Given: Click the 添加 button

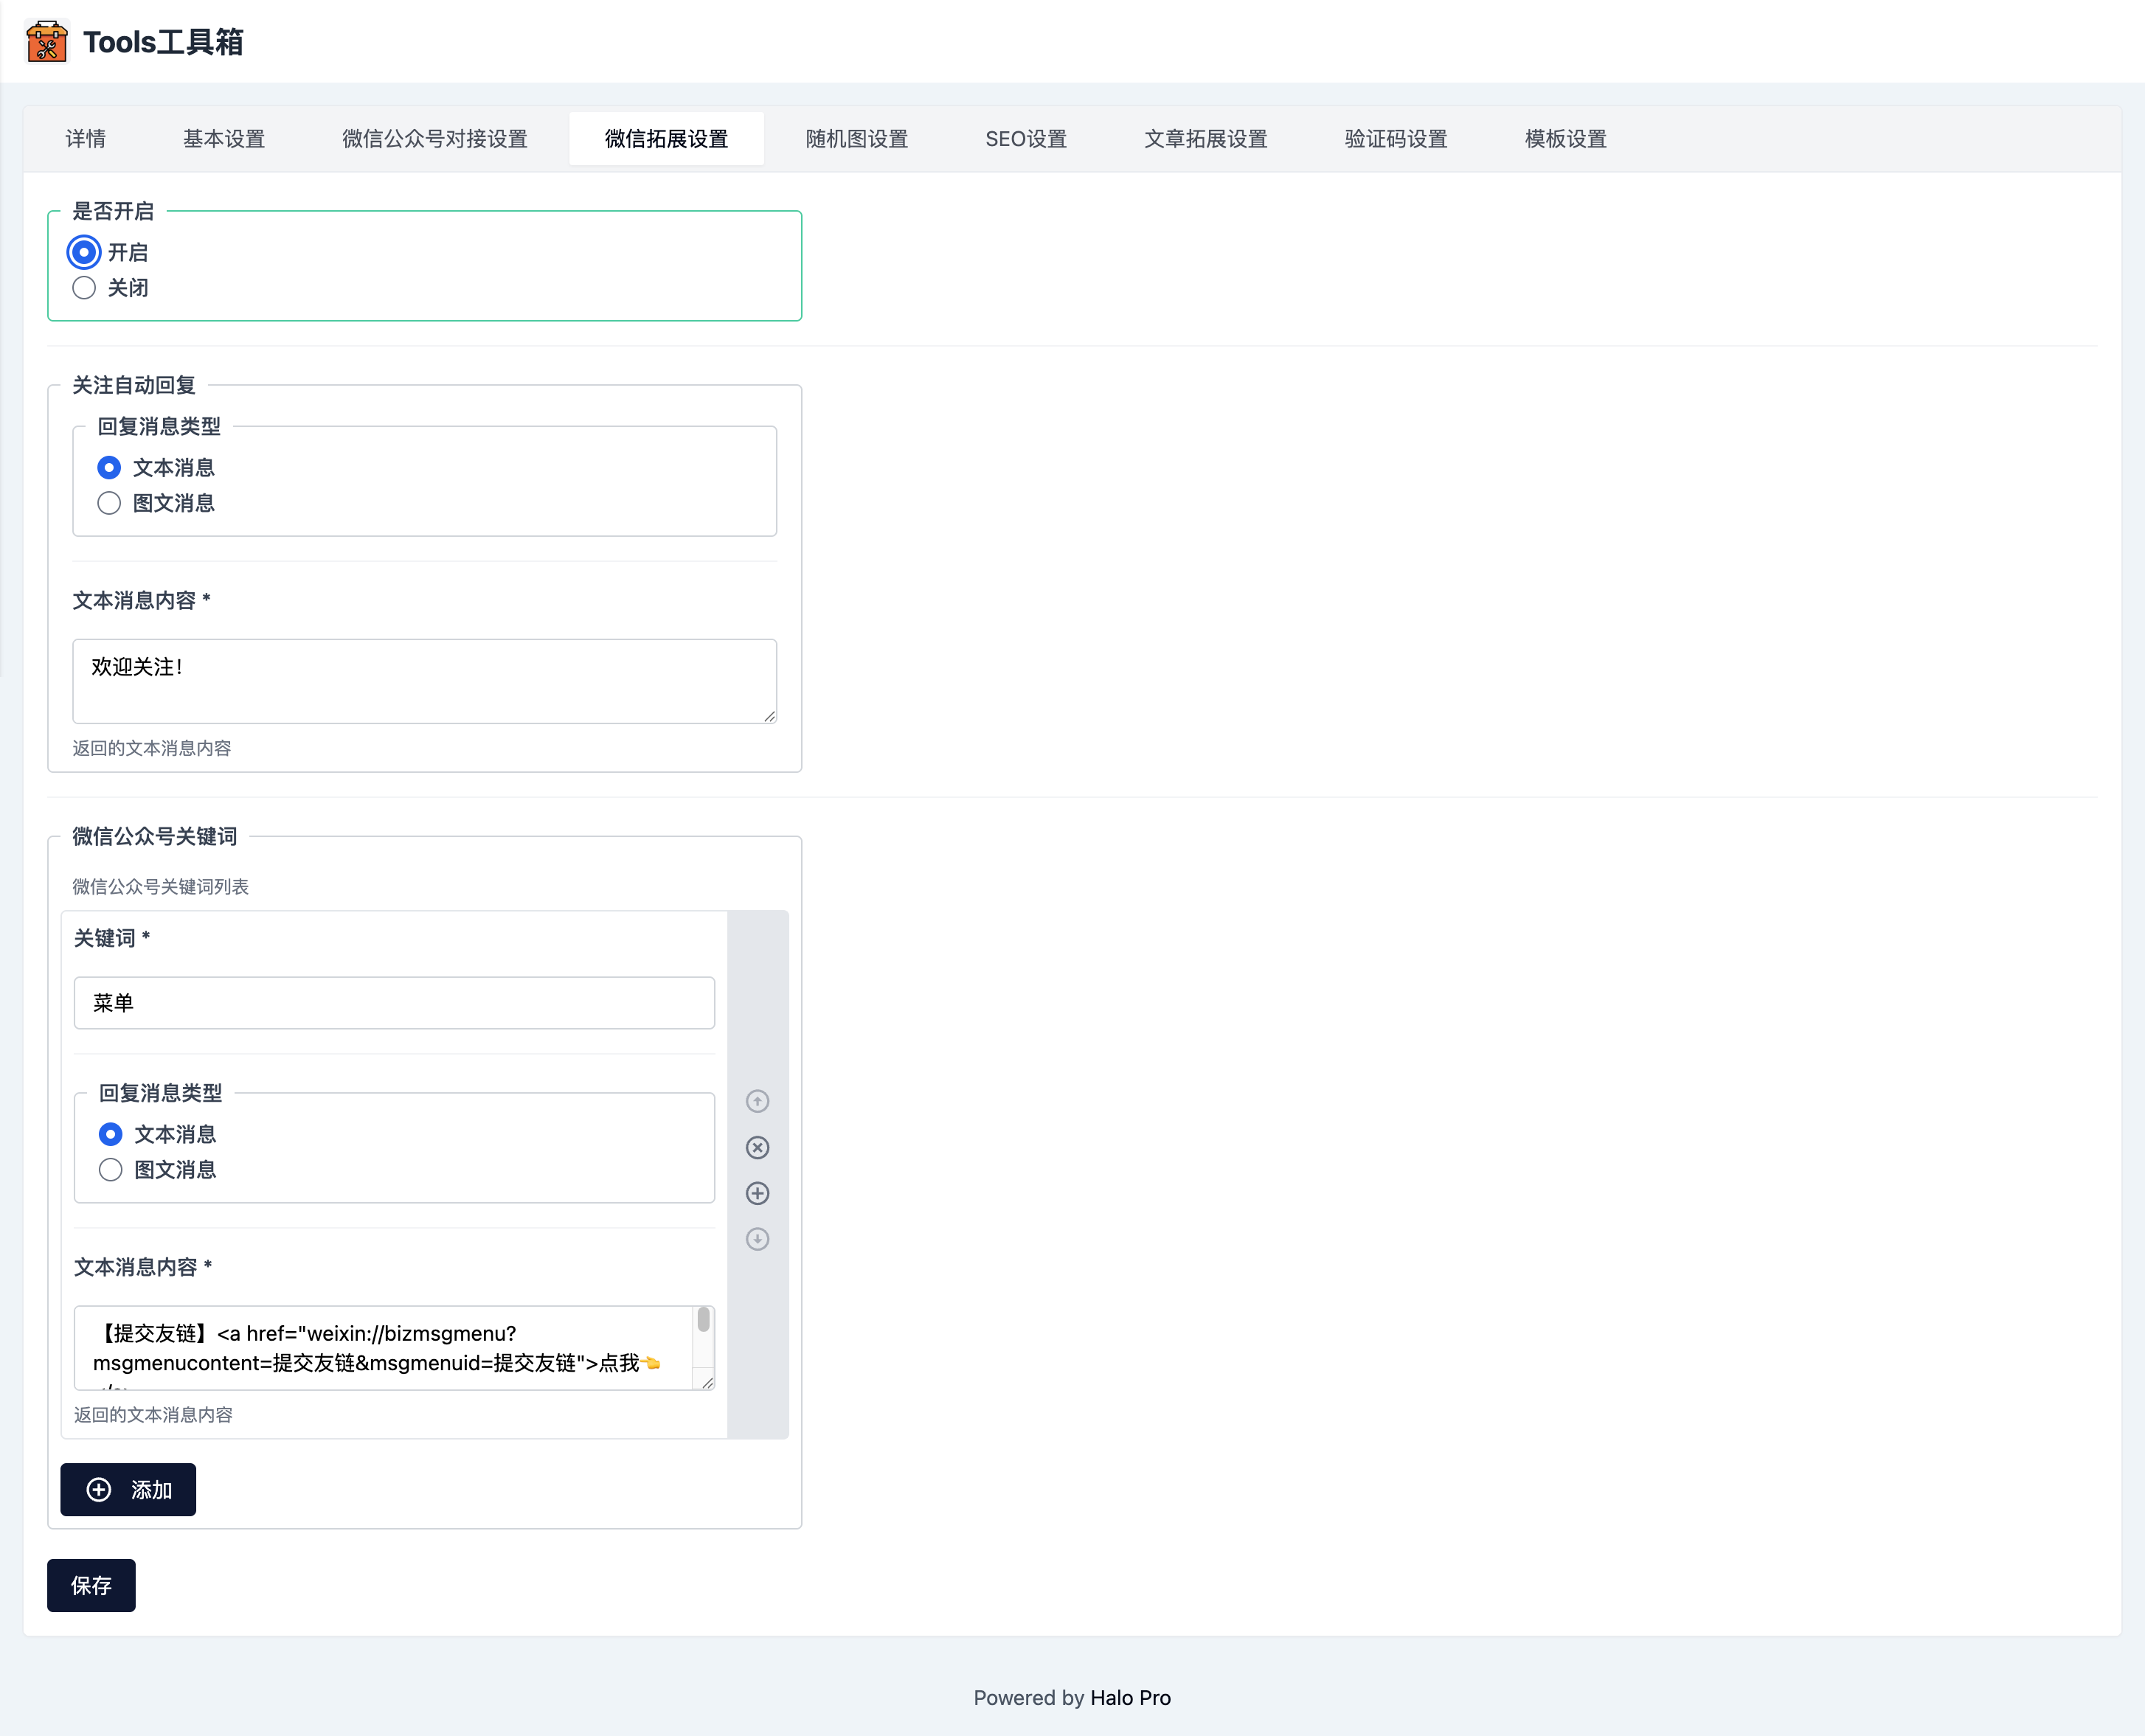Looking at the screenshot, I should tap(128, 1489).
